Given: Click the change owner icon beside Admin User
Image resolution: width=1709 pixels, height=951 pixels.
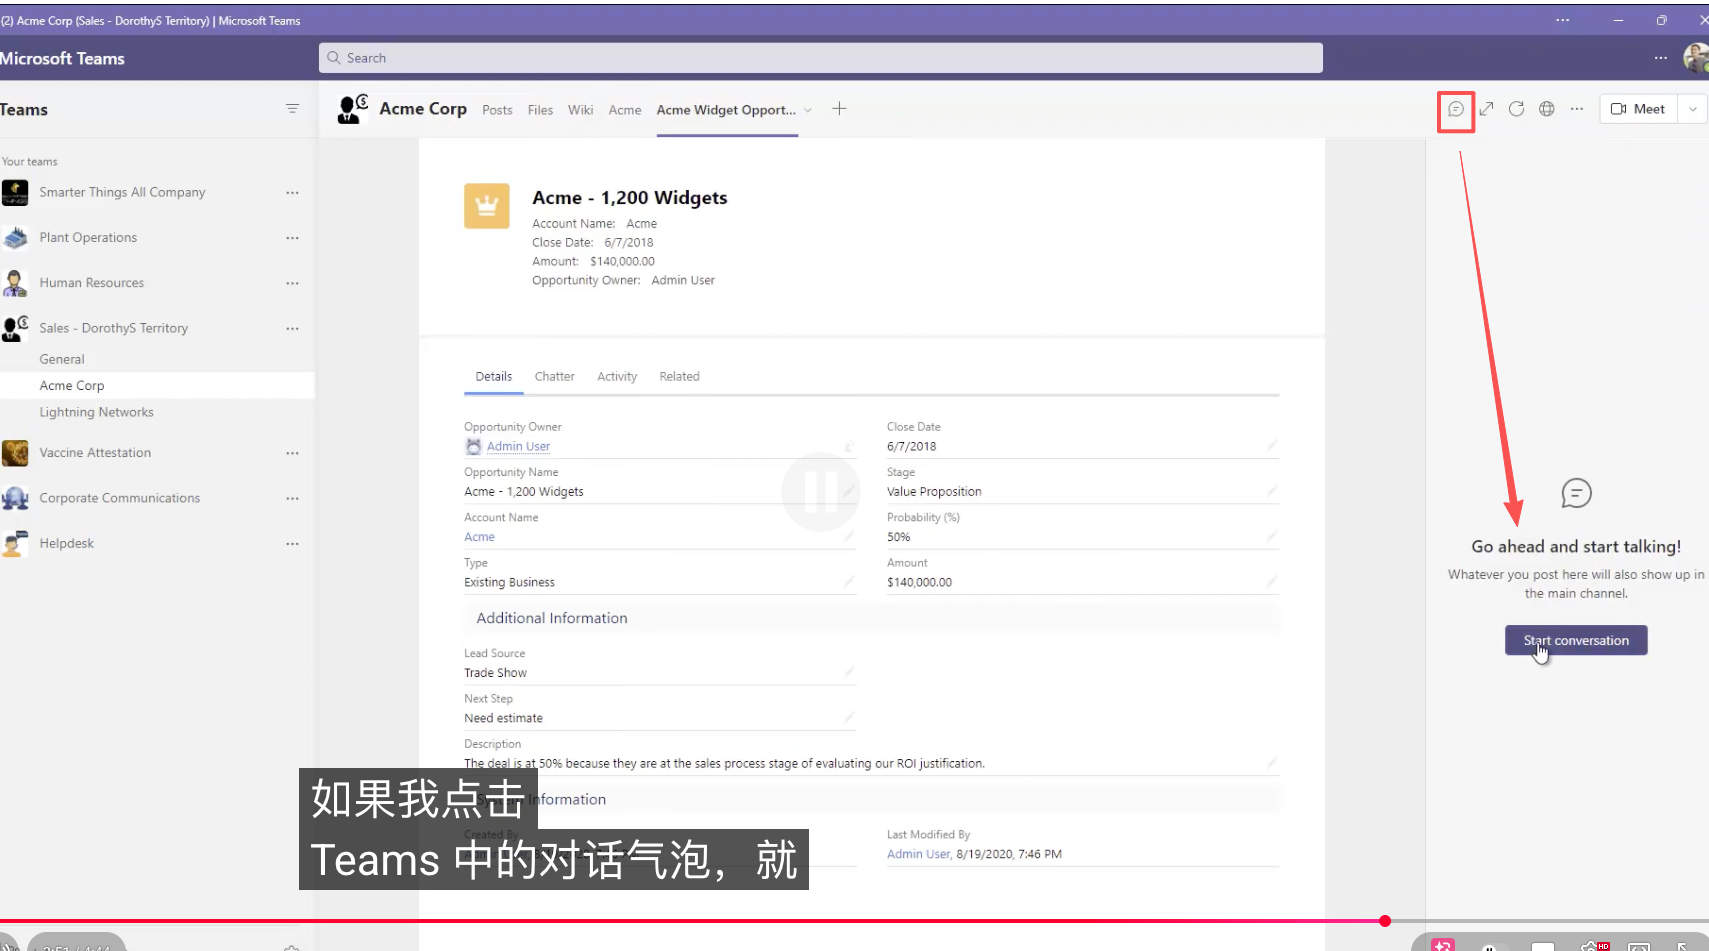Looking at the screenshot, I should click(x=848, y=446).
